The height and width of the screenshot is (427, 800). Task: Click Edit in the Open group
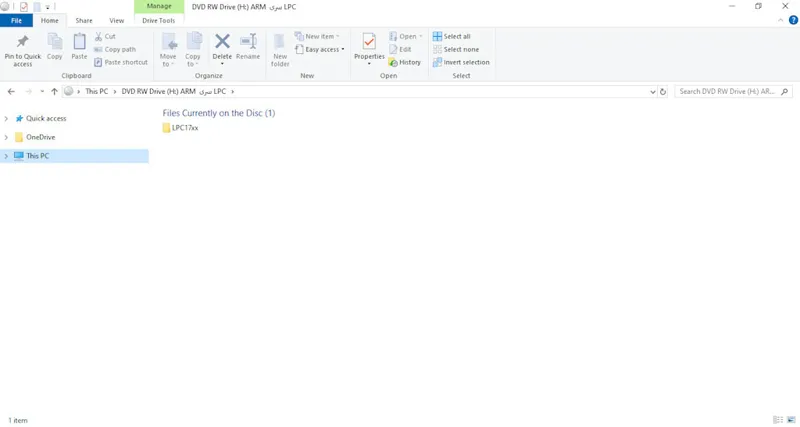400,49
